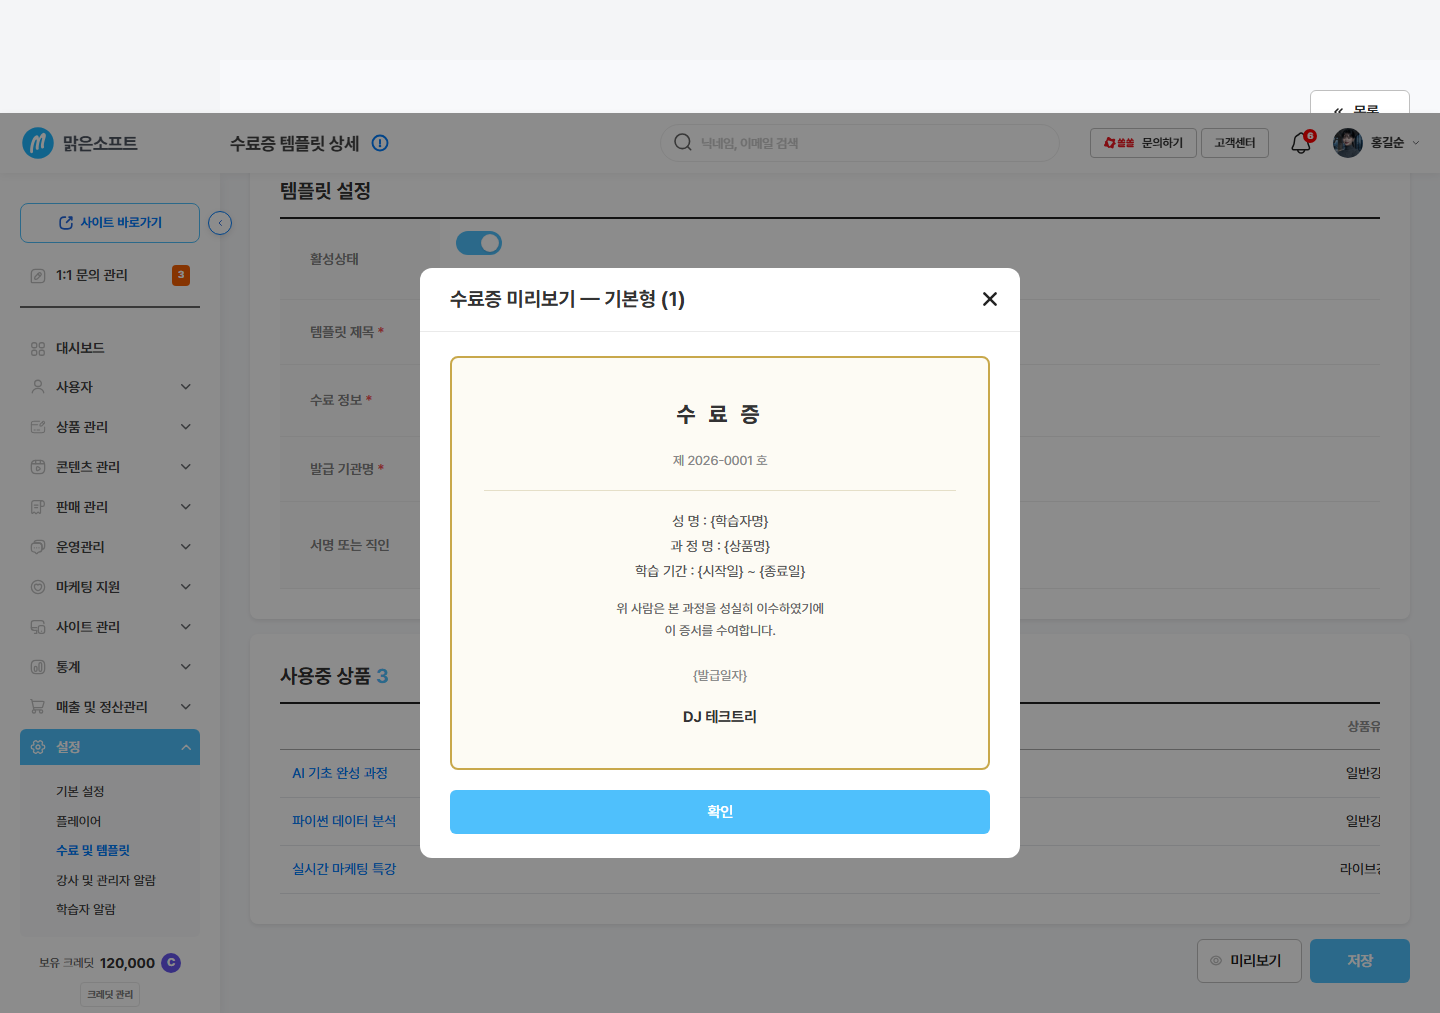Close the certificate preview dialog

point(990,299)
